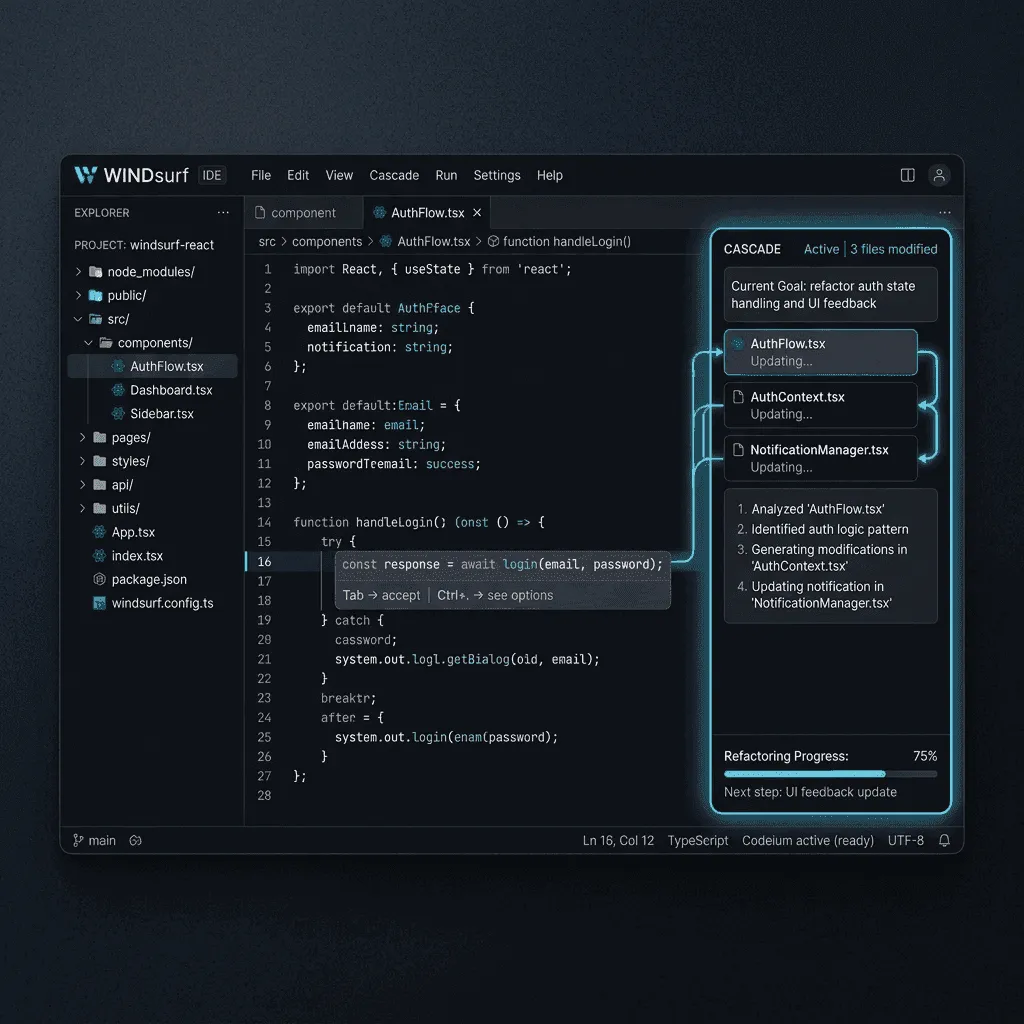Select the NotificationManager.tsx Cascade file card

820,458
